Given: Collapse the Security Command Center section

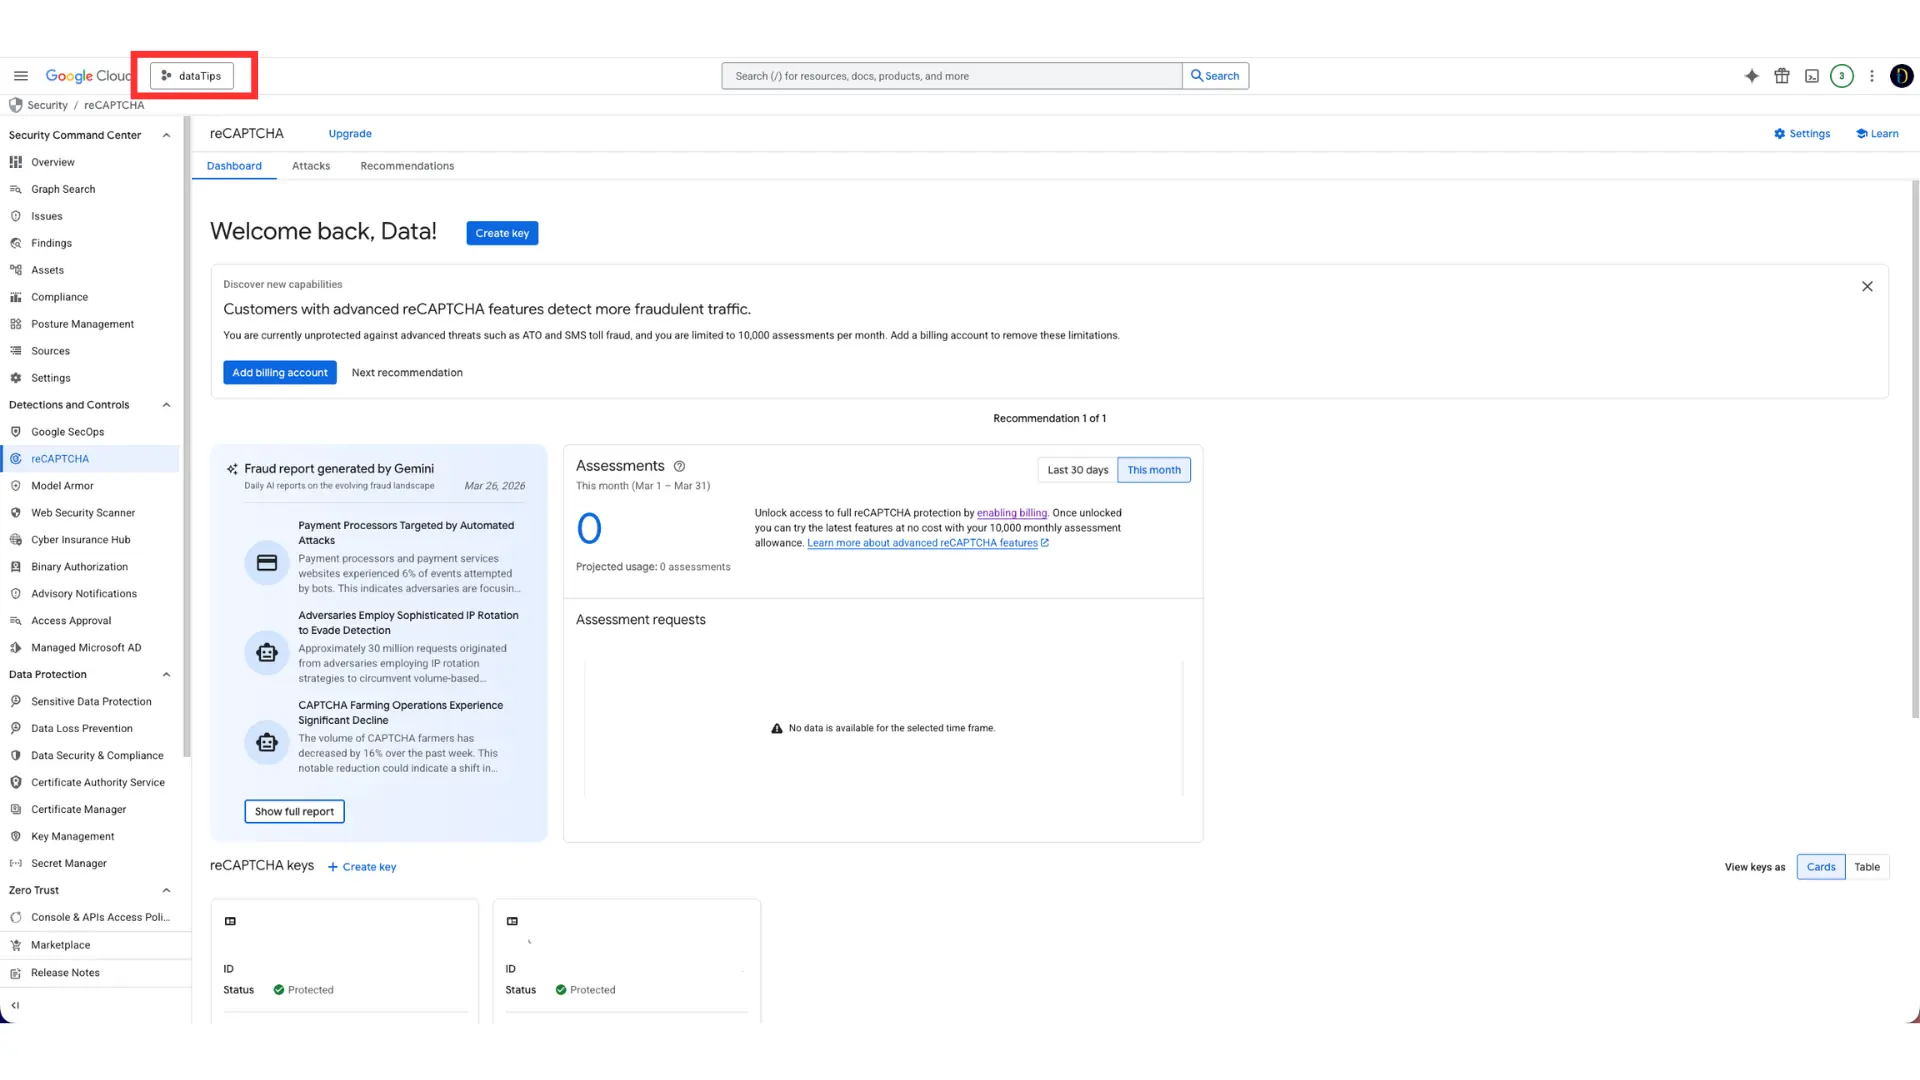Looking at the screenshot, I should tap(166, 135).
